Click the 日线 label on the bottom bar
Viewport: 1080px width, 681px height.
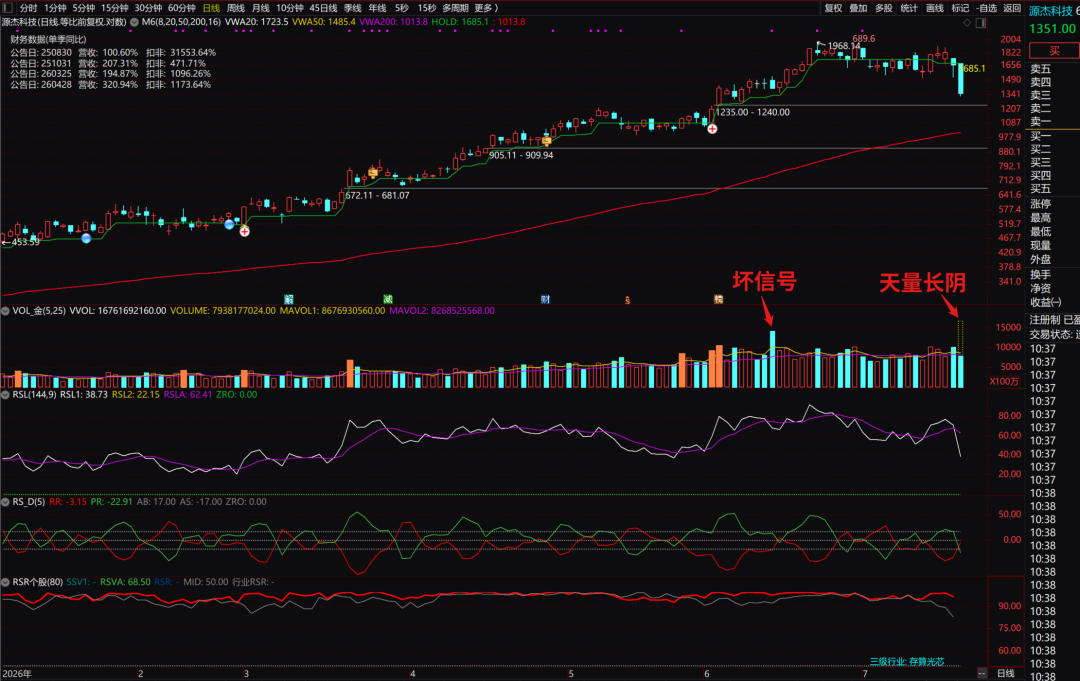click(1006, 673)
